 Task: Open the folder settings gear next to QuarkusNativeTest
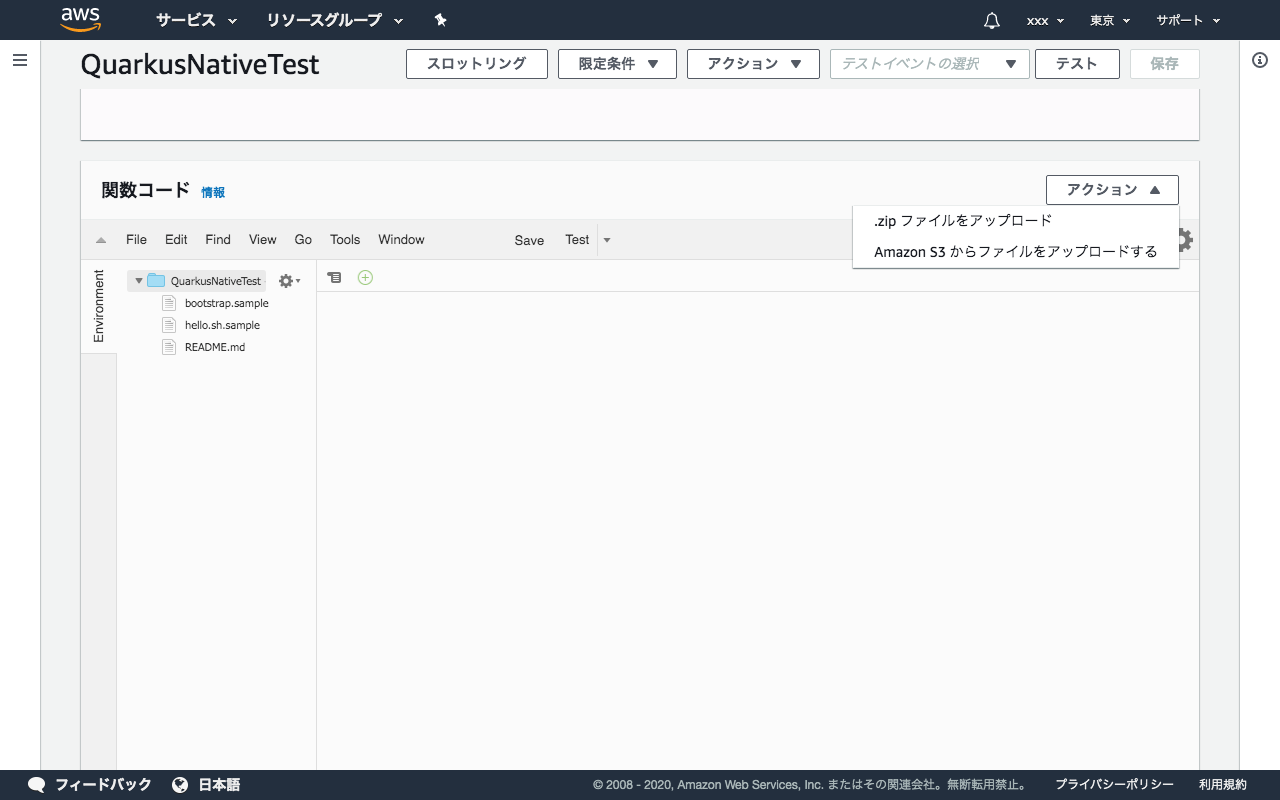(x=286, y=281)
